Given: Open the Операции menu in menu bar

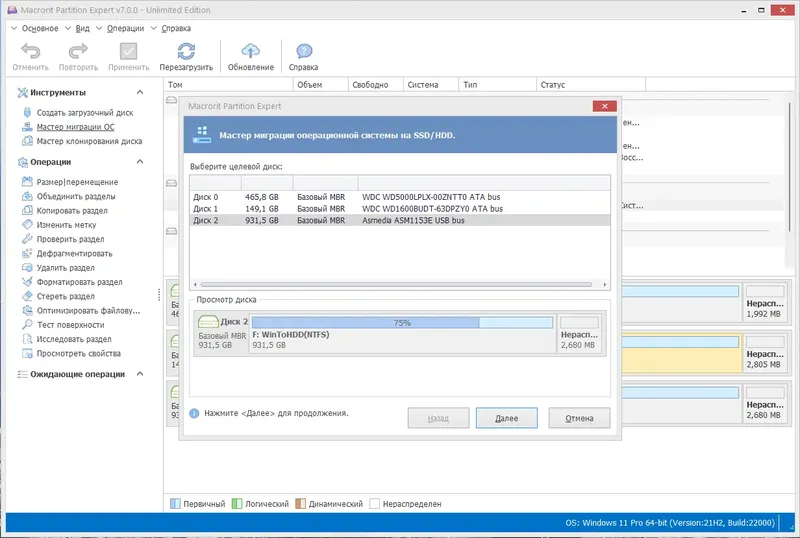Looking at the screenshot, I should pyautogui.click(x=126, y=29).
